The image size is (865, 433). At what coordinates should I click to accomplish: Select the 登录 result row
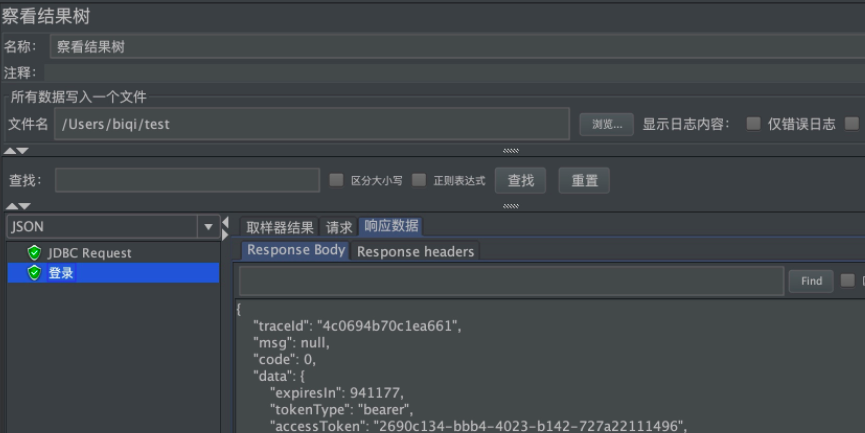tap(113, 272)
